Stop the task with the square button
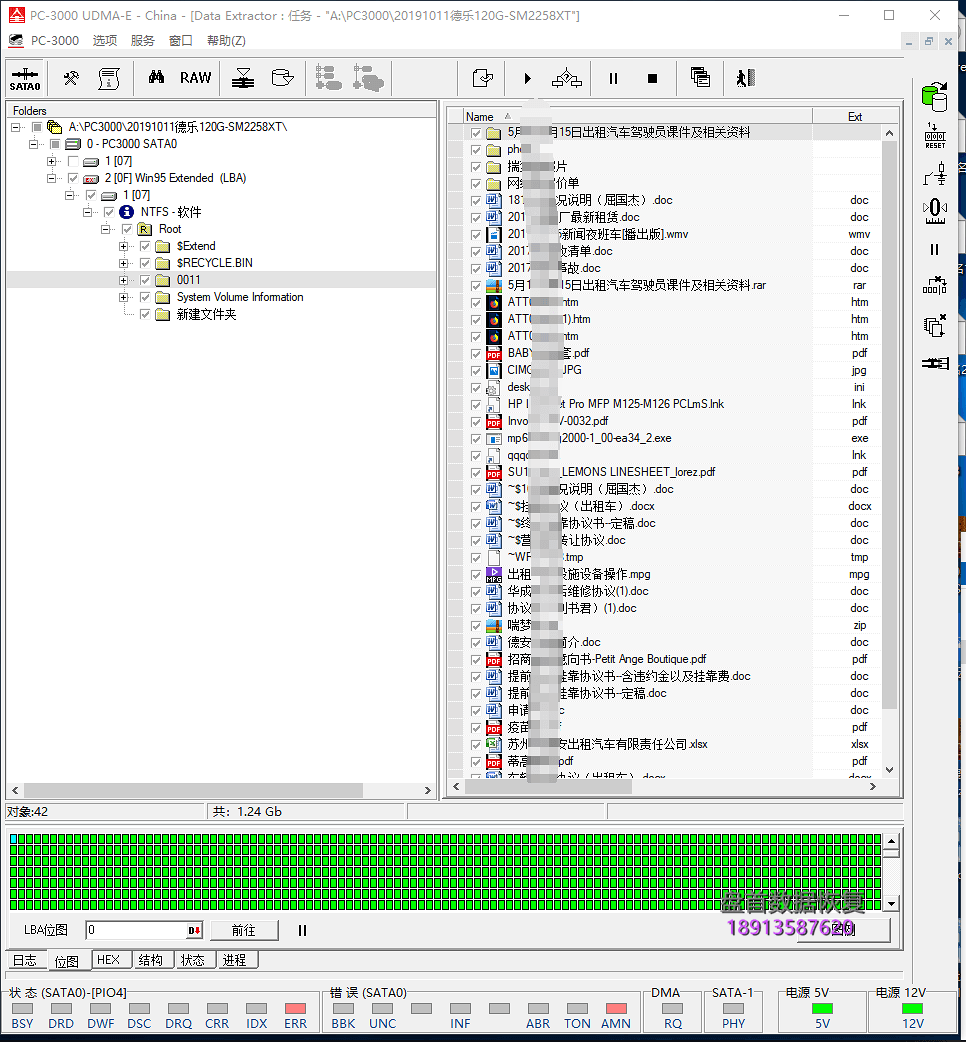Screen dimensions: 966x1042 click(x=652, y=78)
